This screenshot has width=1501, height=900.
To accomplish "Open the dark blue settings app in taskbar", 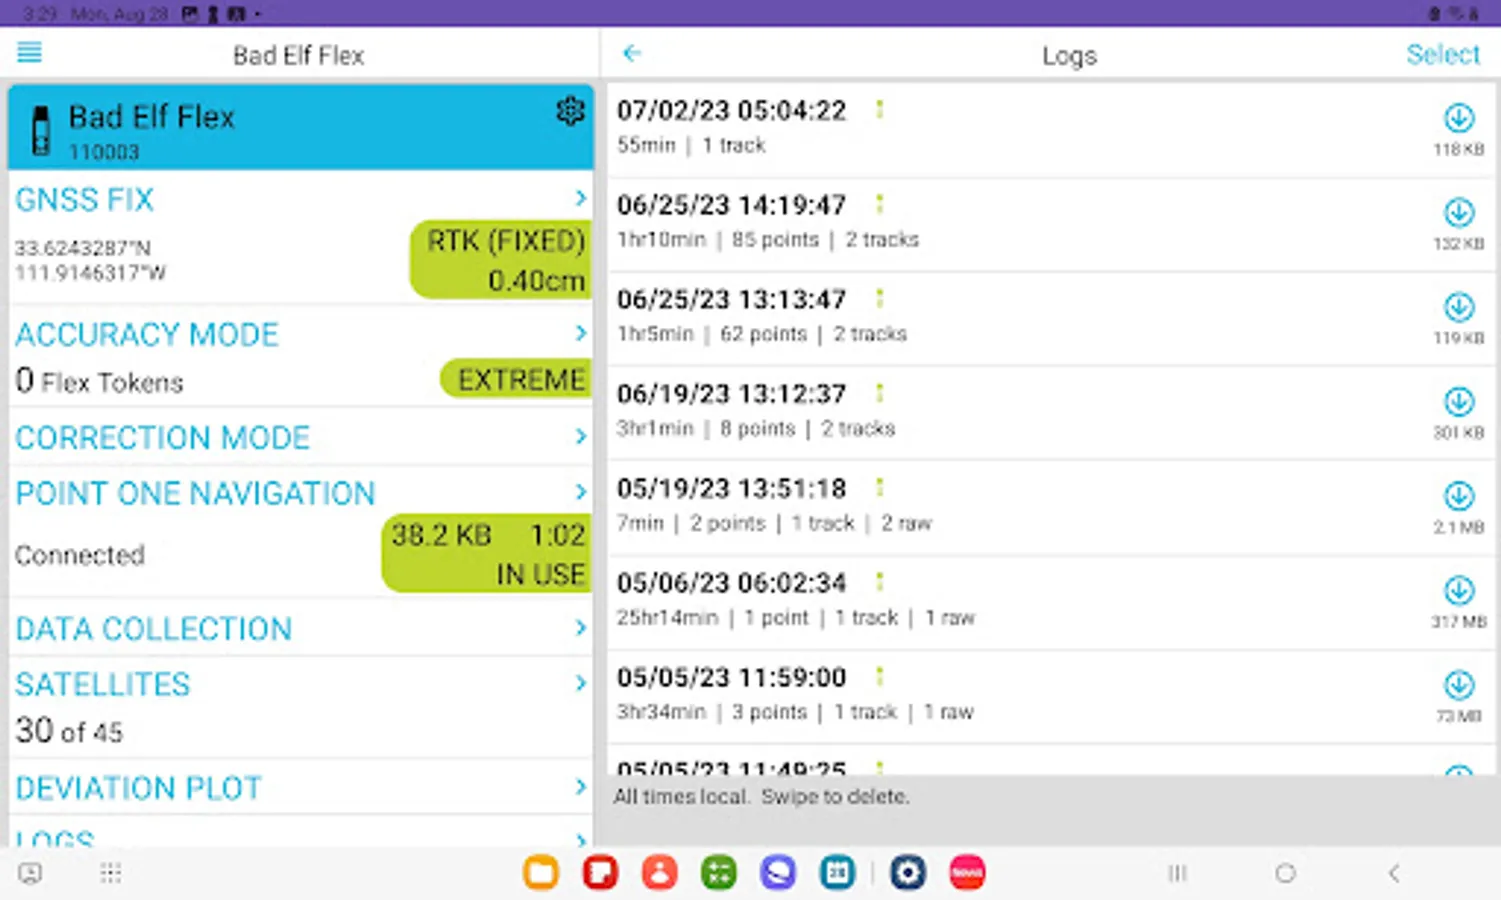I will pyautogui.click(x=908, y=873).
